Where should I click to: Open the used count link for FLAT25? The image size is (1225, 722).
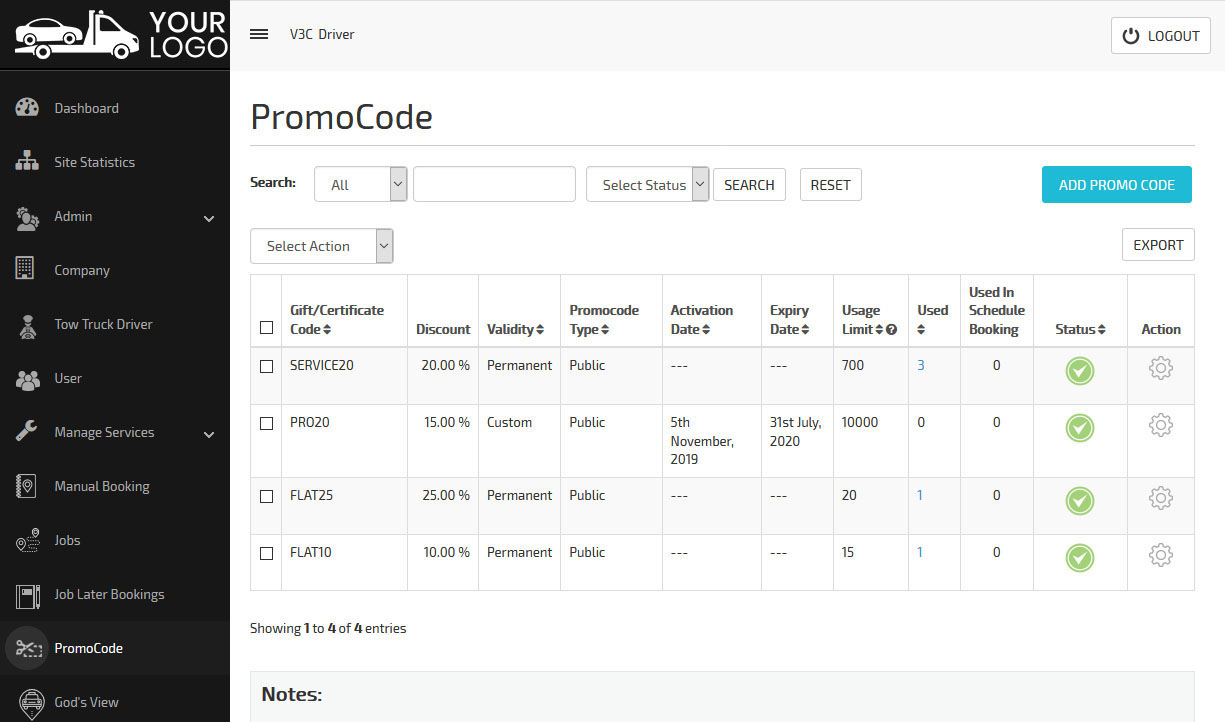[x=920, y=496]
